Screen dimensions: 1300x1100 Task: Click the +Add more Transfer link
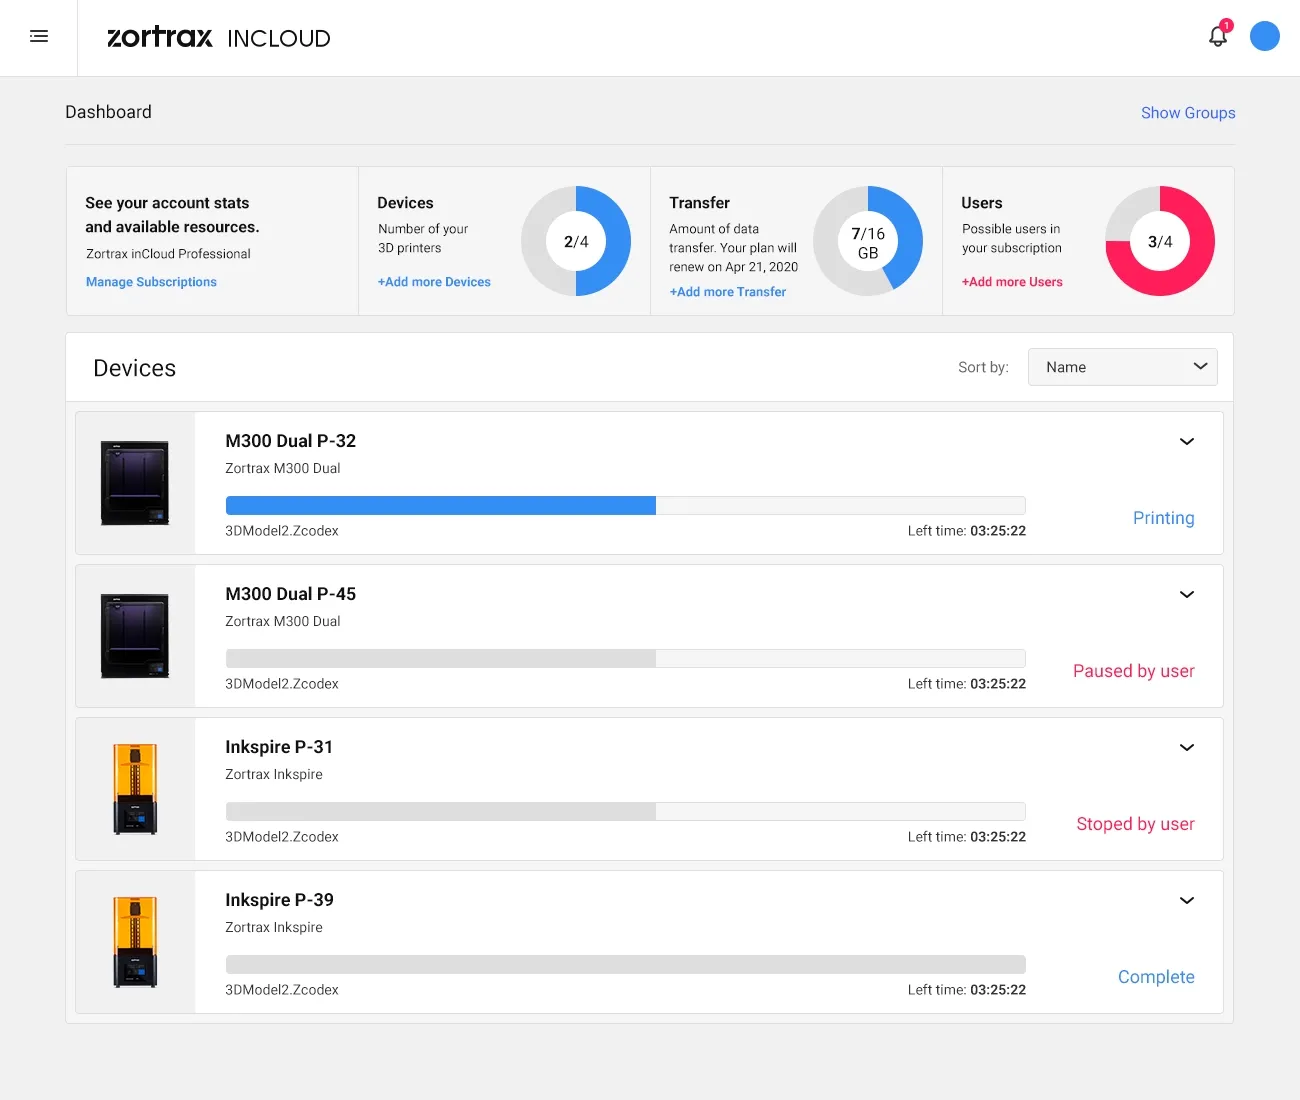727,292
